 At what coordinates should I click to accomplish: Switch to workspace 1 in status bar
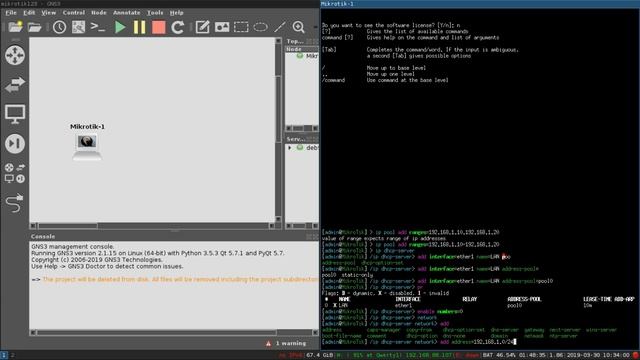[4, 355]
